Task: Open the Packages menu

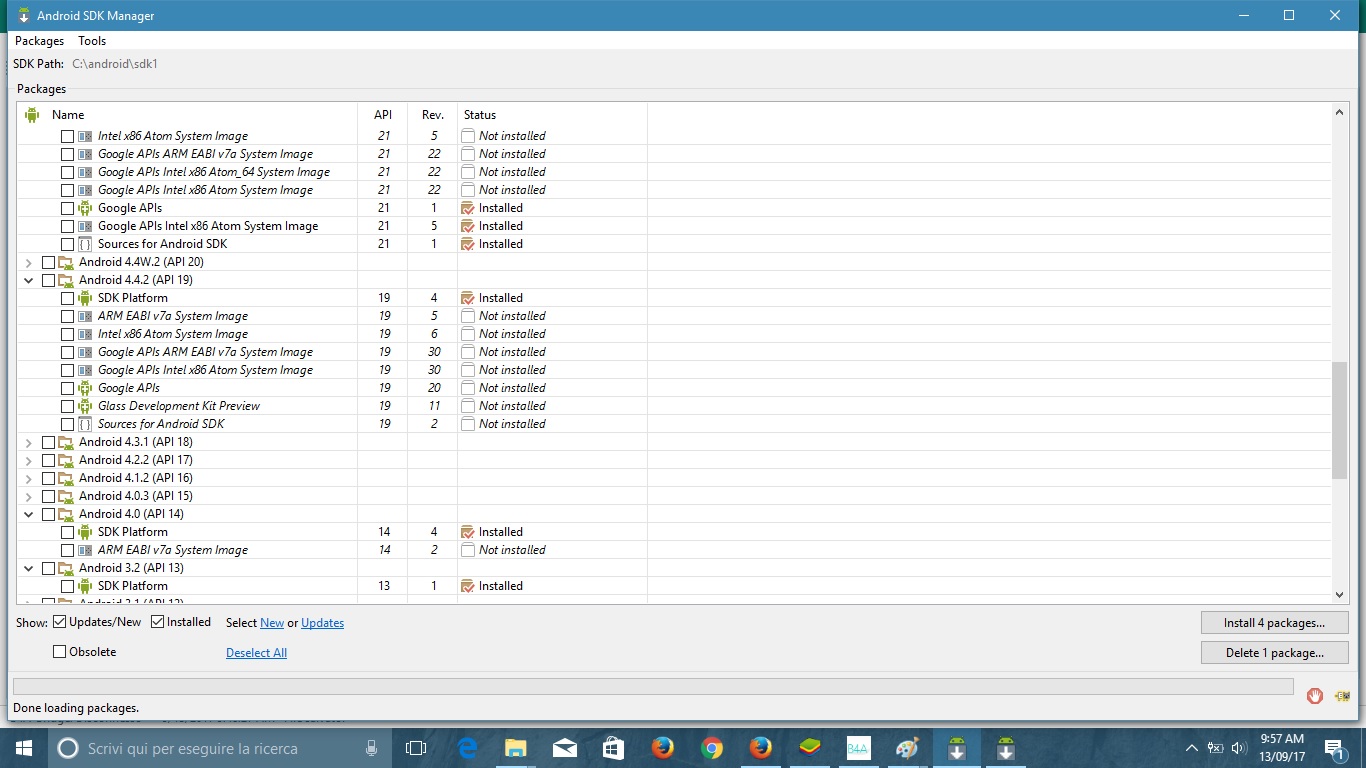Action: (39, 41)
